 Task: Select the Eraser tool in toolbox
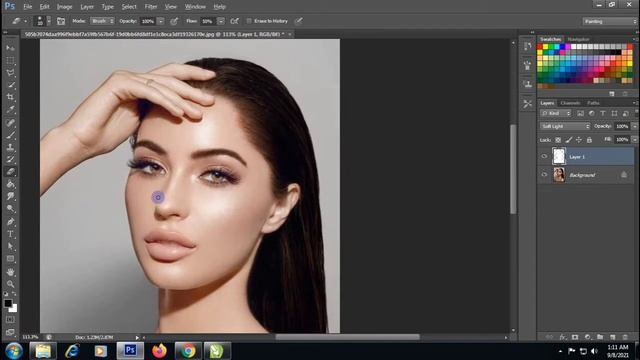[10, 172]
